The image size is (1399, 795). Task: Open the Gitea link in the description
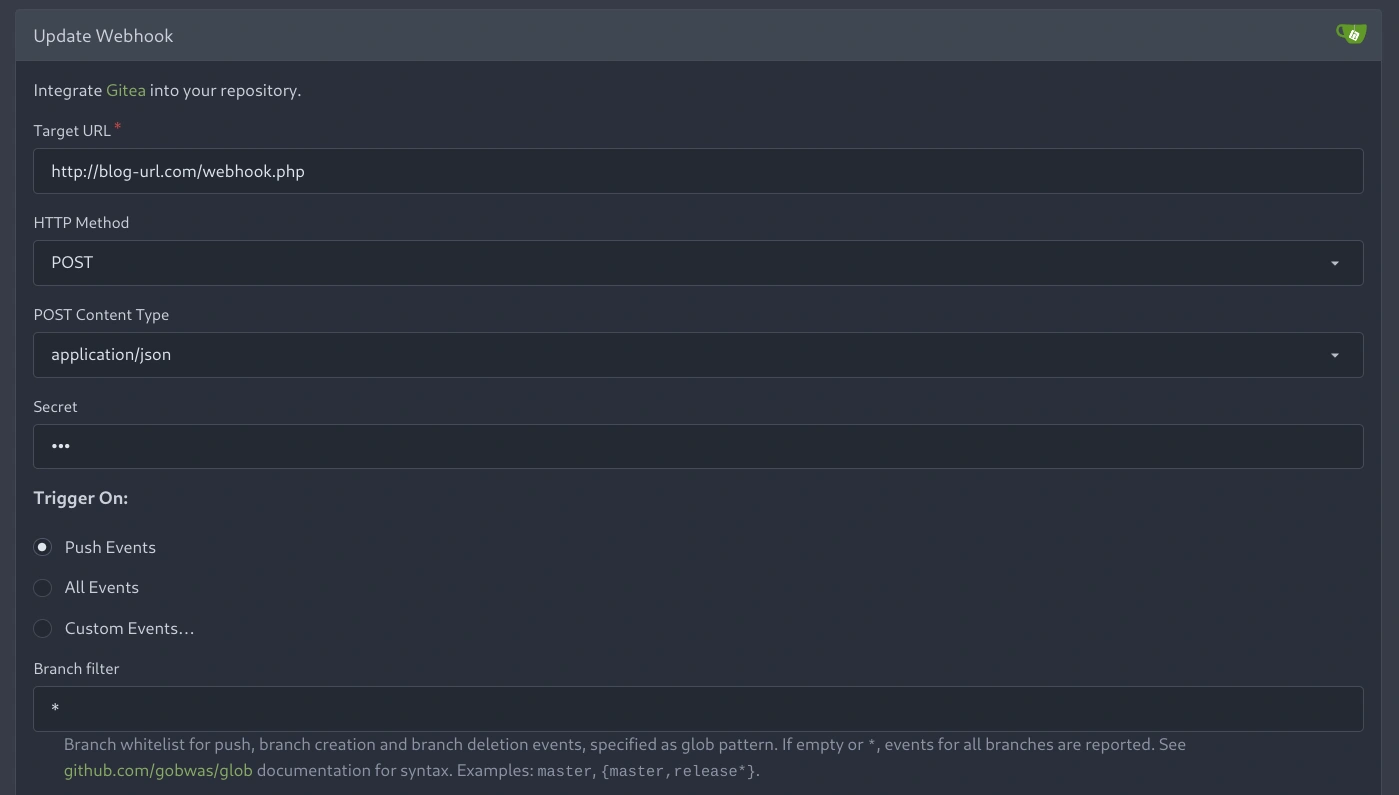[x=126, y=90]
